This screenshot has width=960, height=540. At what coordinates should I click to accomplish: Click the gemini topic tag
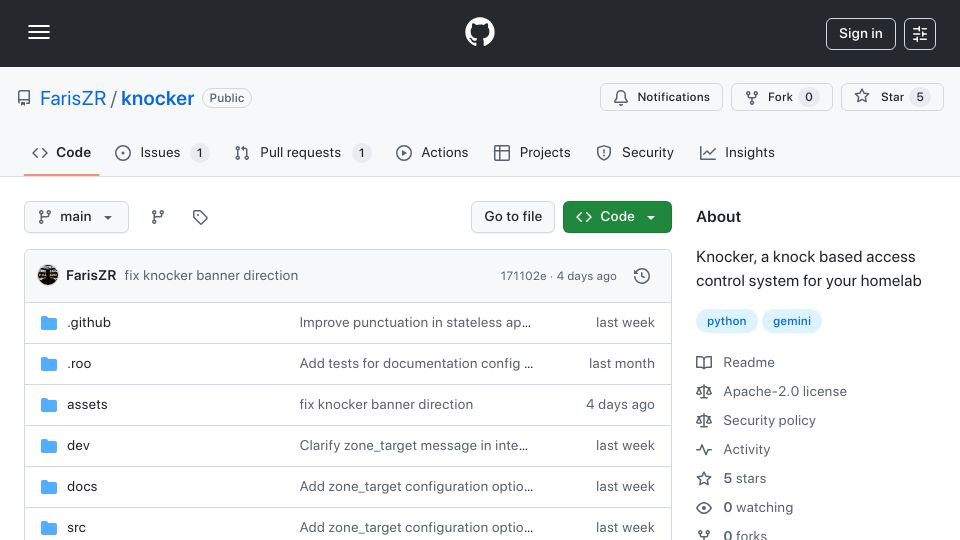792,321
